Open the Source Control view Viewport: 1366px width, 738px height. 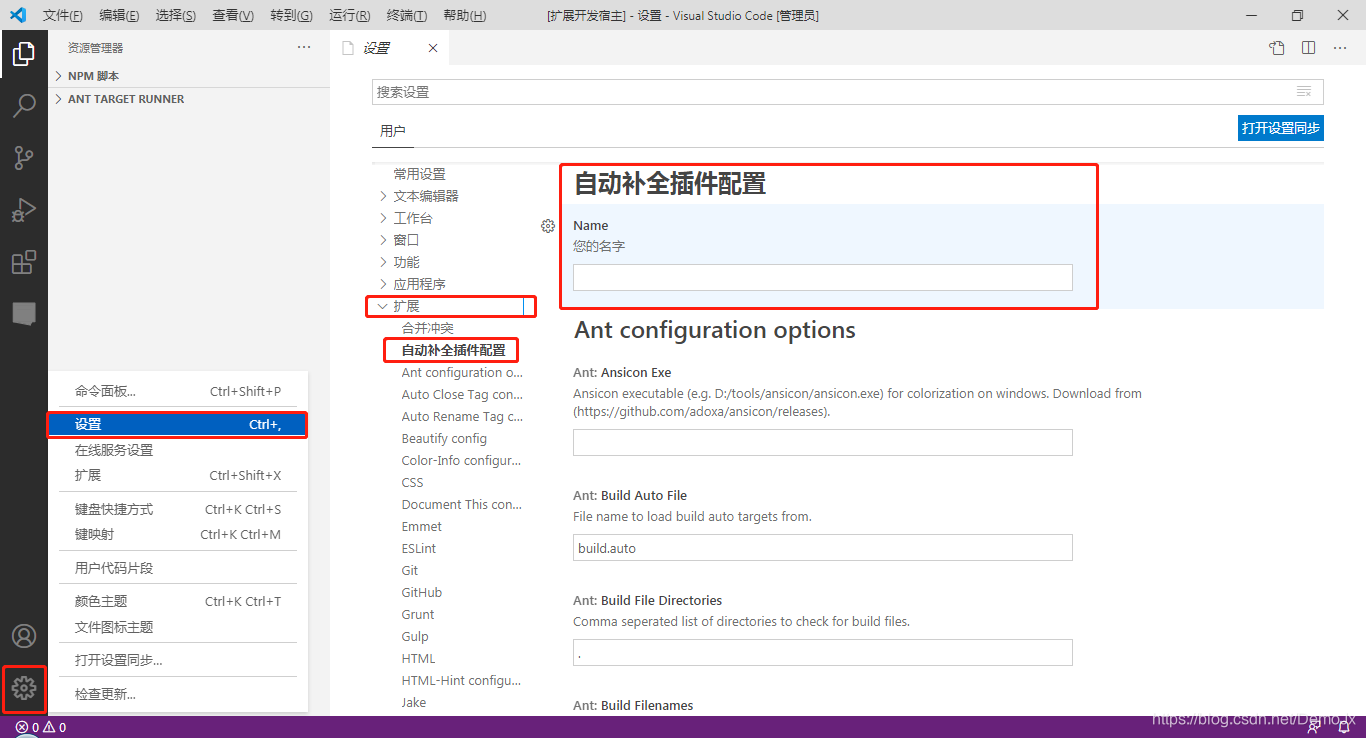(x=24, y=158)
